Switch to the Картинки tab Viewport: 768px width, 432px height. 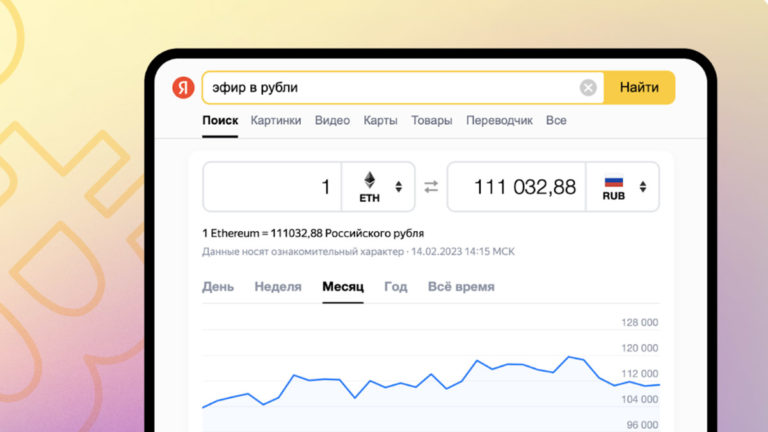[x=276, y=120]
